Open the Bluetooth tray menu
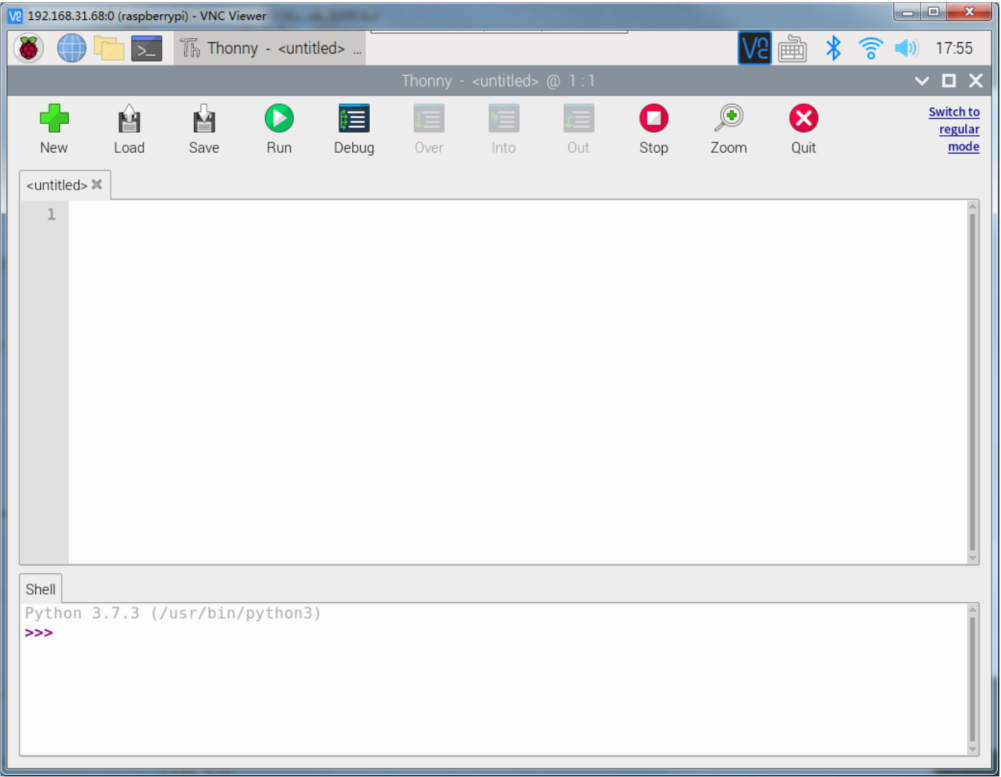Image resolution: width=1001 pixels, height=777 pixels. click(833, 48)
